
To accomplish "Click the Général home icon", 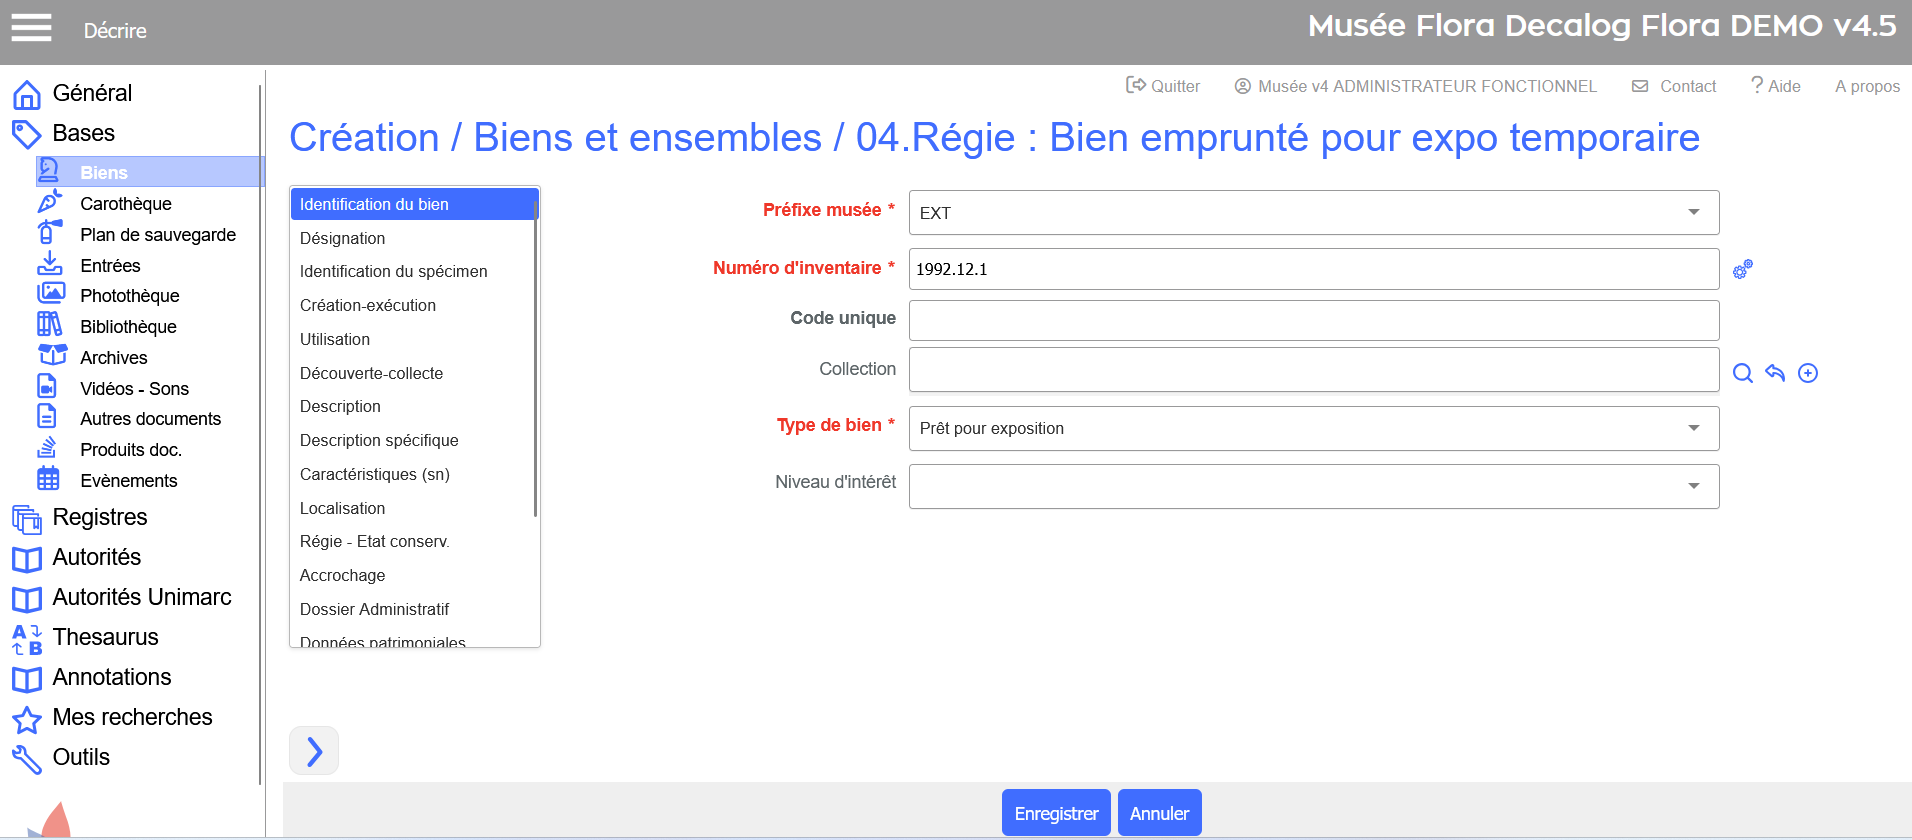I will point(27,94).
